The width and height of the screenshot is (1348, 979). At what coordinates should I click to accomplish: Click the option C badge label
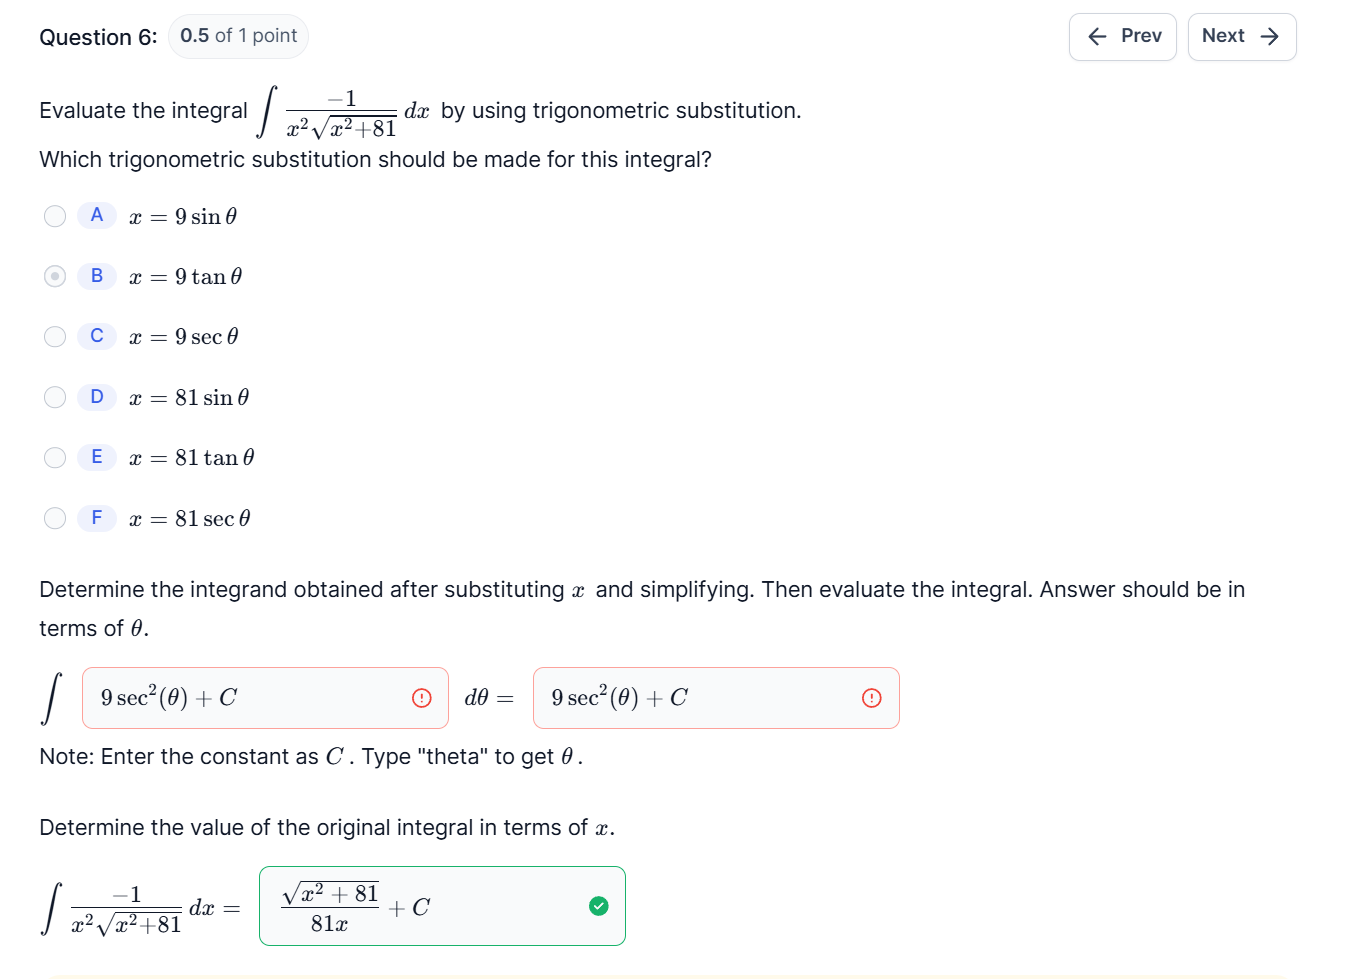pyautogui.click(x=96, y=336)
